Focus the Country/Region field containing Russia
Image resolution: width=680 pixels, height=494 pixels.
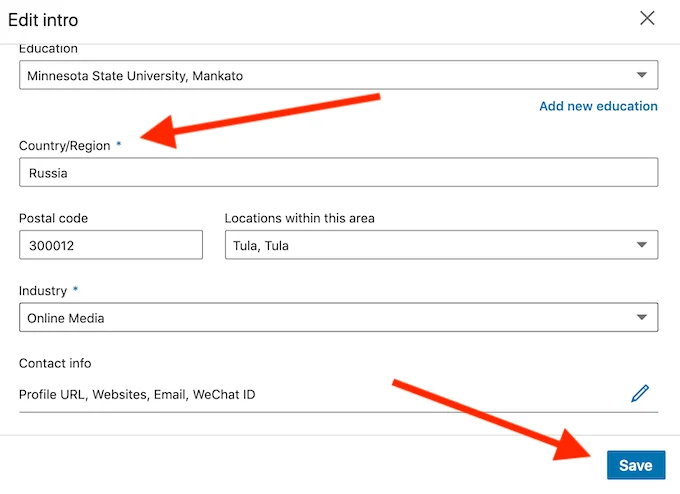coord(338,173)
